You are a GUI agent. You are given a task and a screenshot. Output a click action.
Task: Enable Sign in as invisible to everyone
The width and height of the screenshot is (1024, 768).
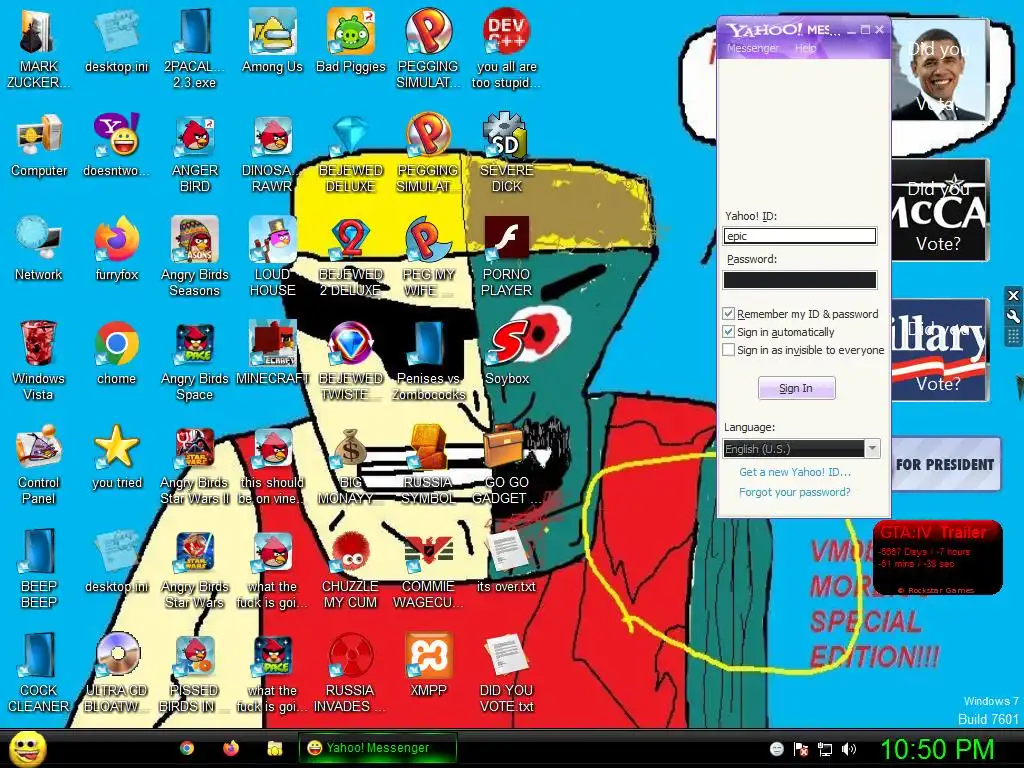729,350
